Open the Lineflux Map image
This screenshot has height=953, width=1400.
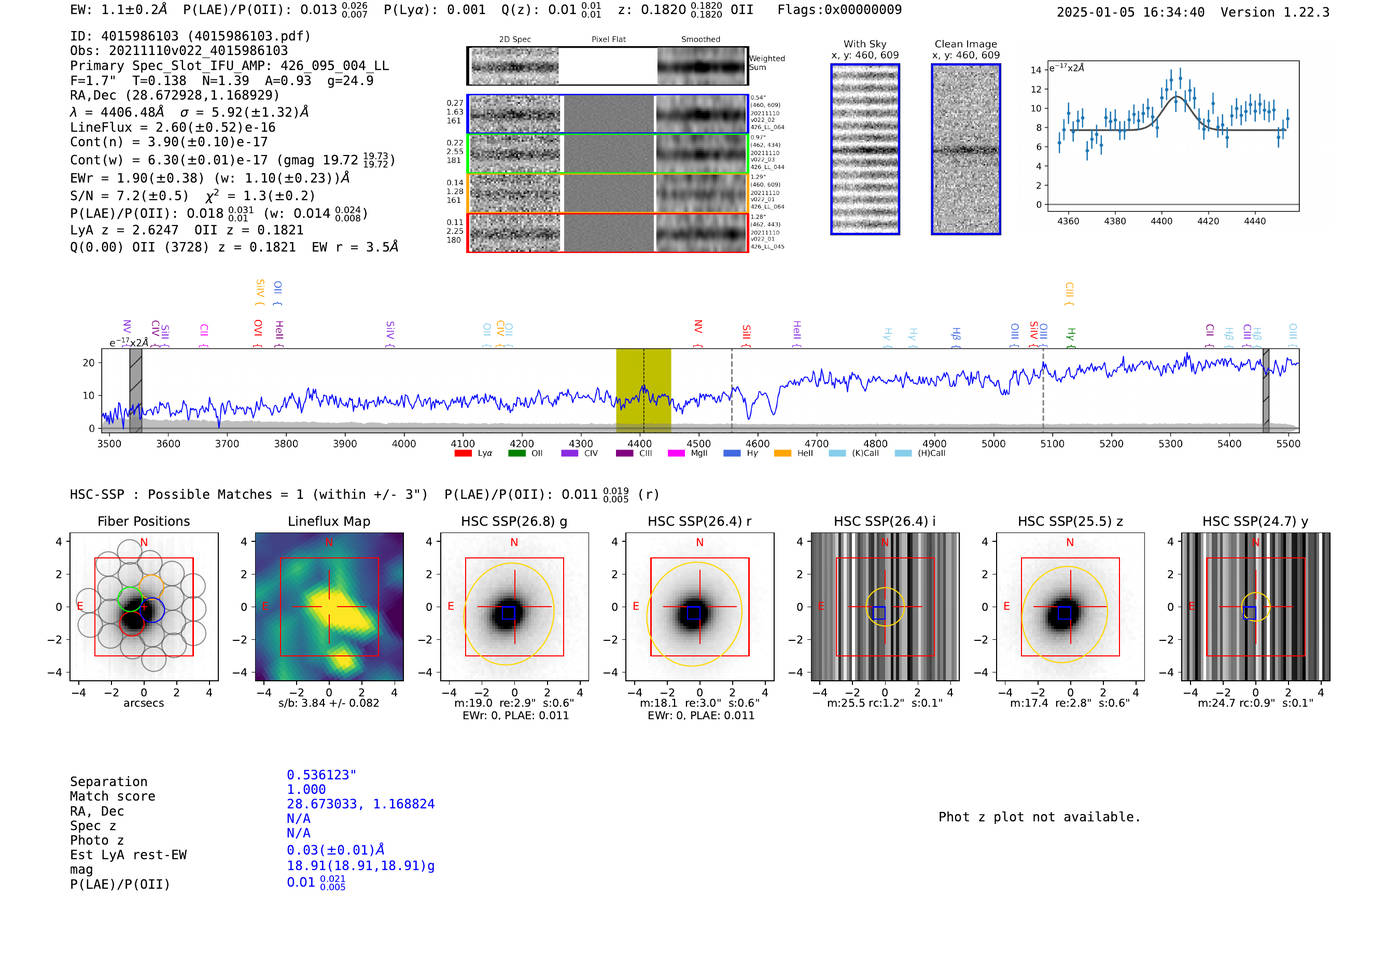pos(329,607)
